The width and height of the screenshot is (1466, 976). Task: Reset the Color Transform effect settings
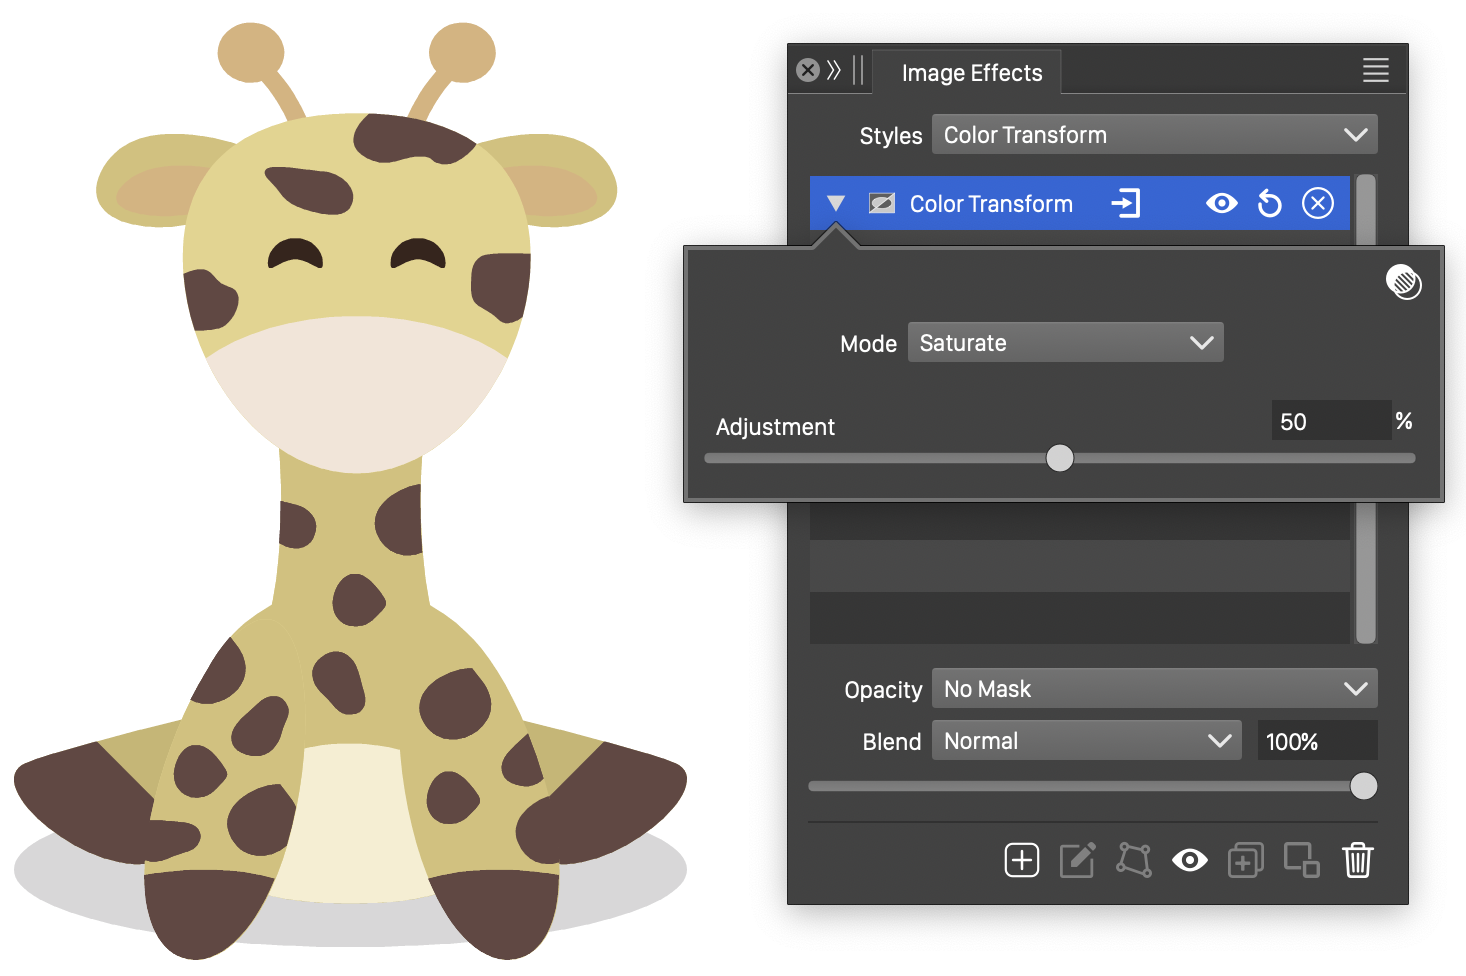[x=1269, y=204]
